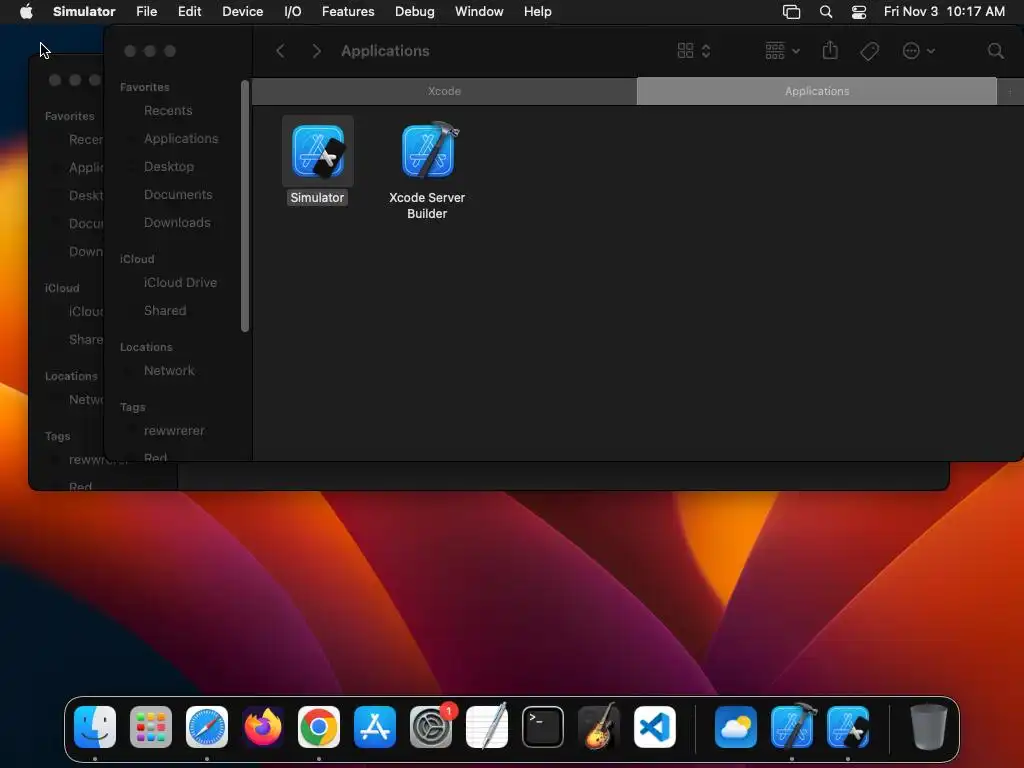Click the iCloud section header in front sidebar
Screen dimensions: 1024x768
[136, 259]
